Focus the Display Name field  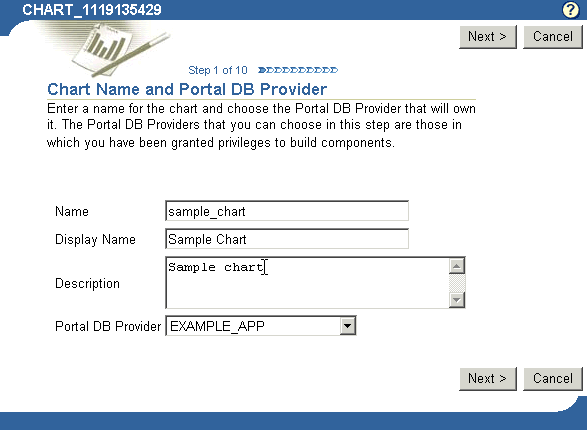[x=287, y=239]
